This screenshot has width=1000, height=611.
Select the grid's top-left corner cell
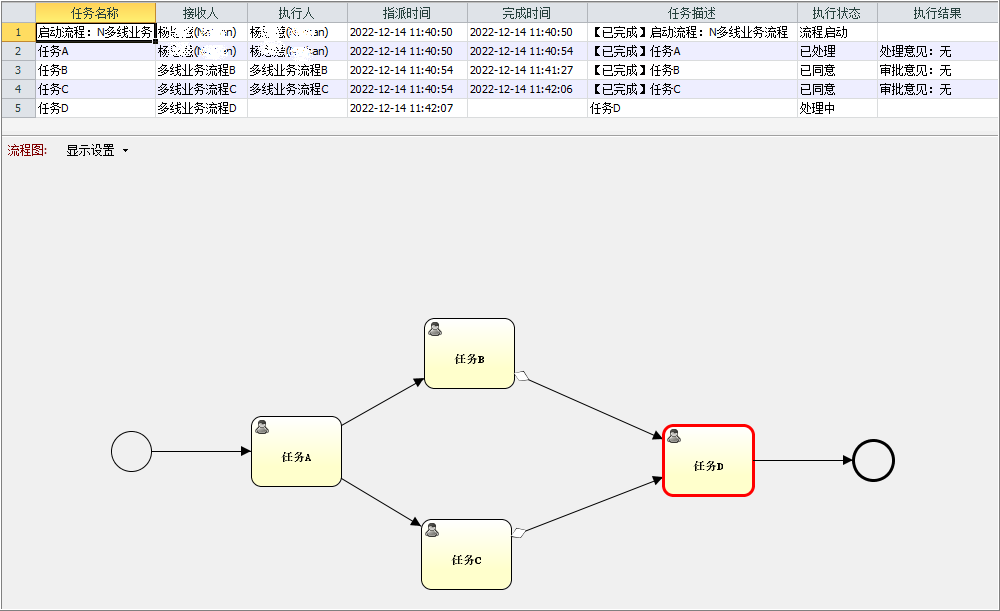18,13
